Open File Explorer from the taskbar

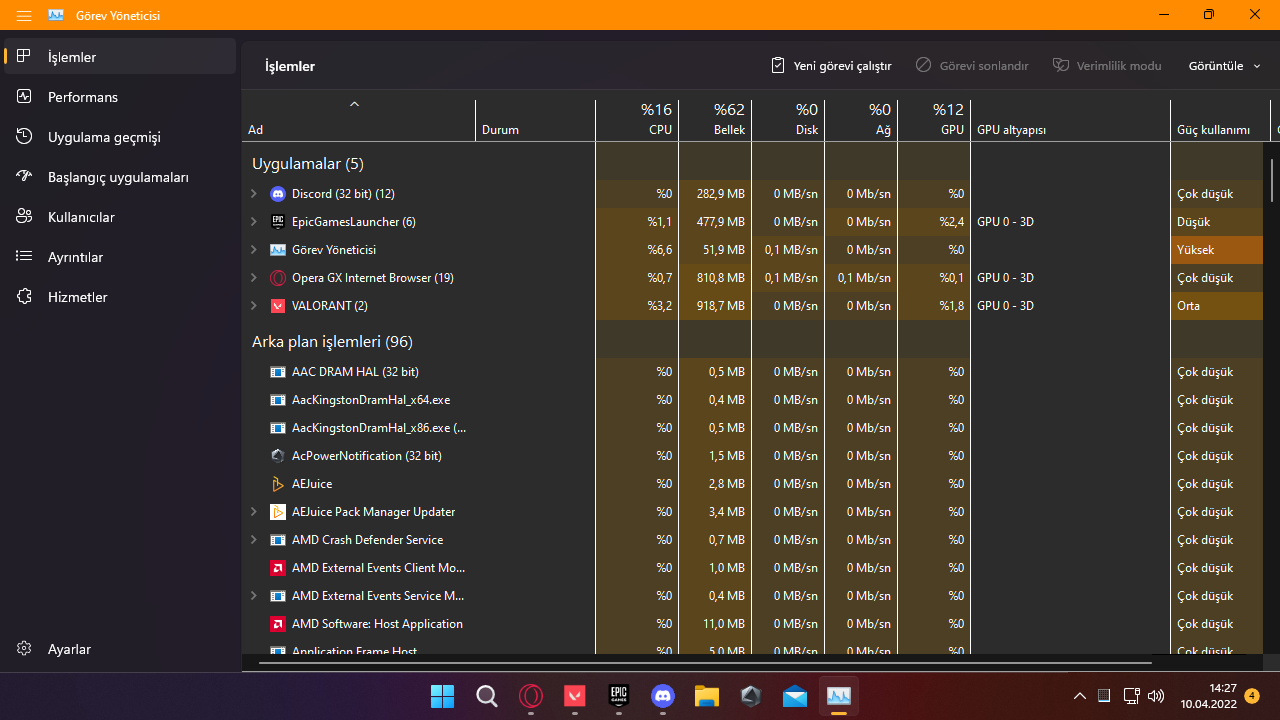coord(707,696)
